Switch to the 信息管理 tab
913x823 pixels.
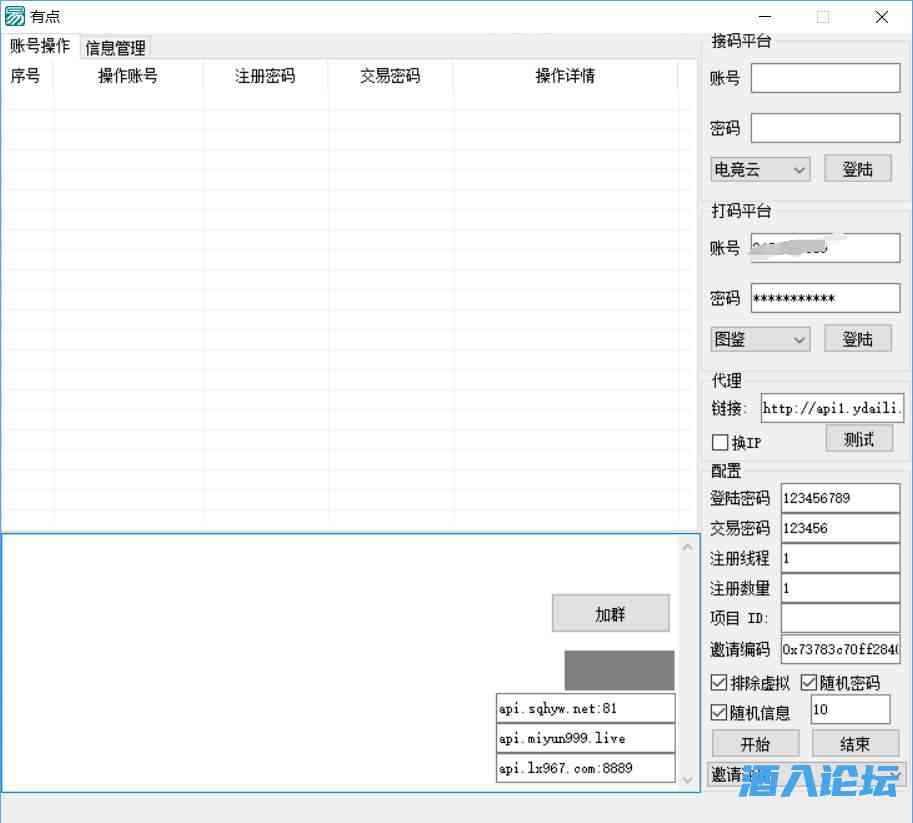pyautogui.click(x=116, y=47)
